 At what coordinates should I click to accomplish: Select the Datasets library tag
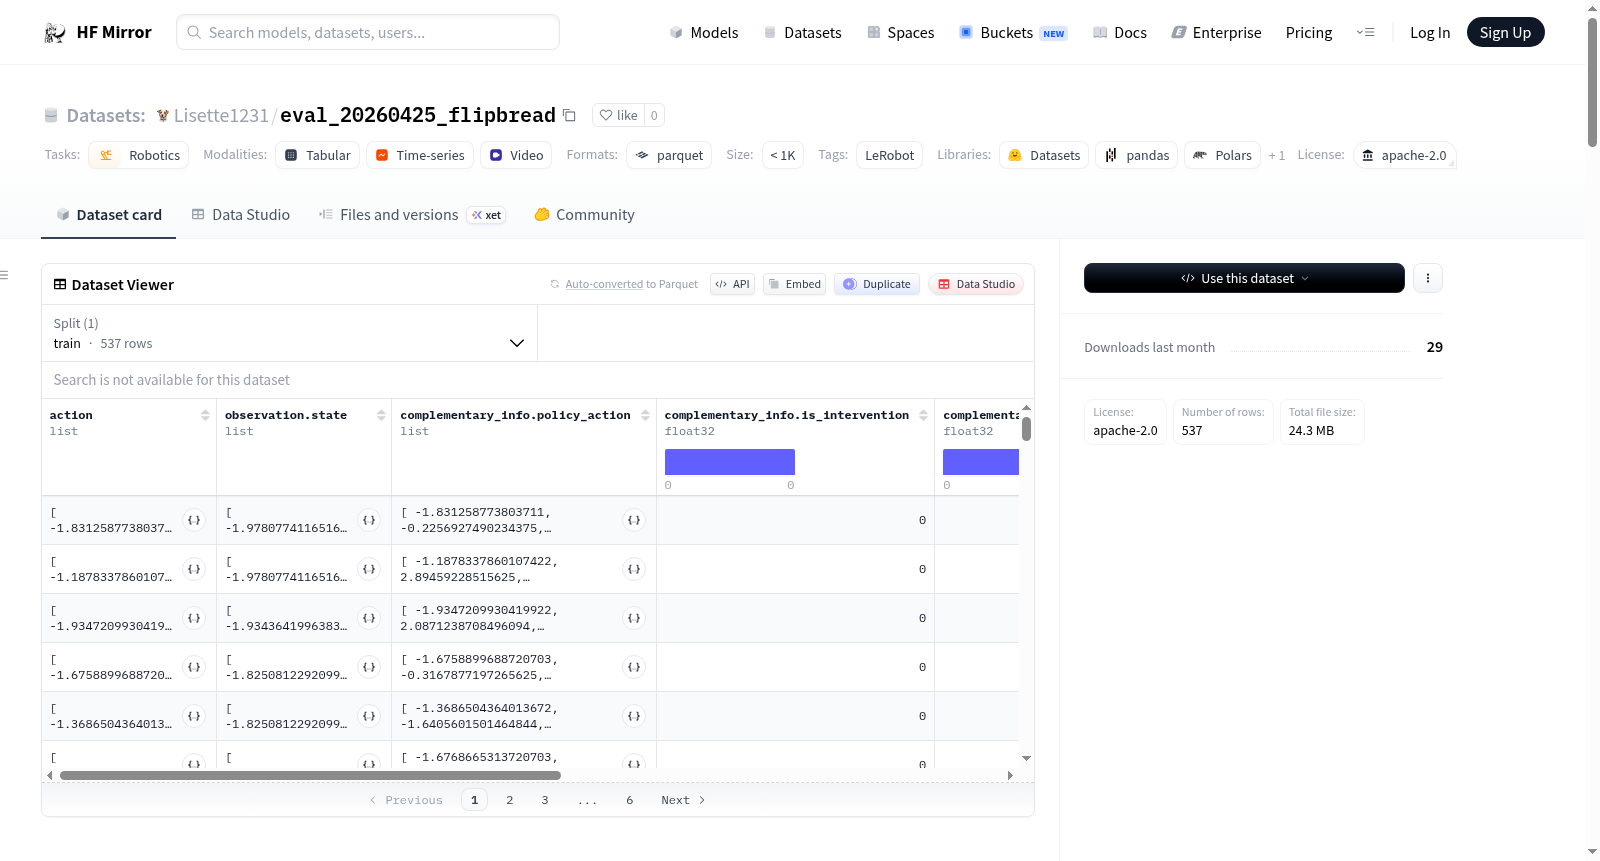click(x=1044, y=155)
